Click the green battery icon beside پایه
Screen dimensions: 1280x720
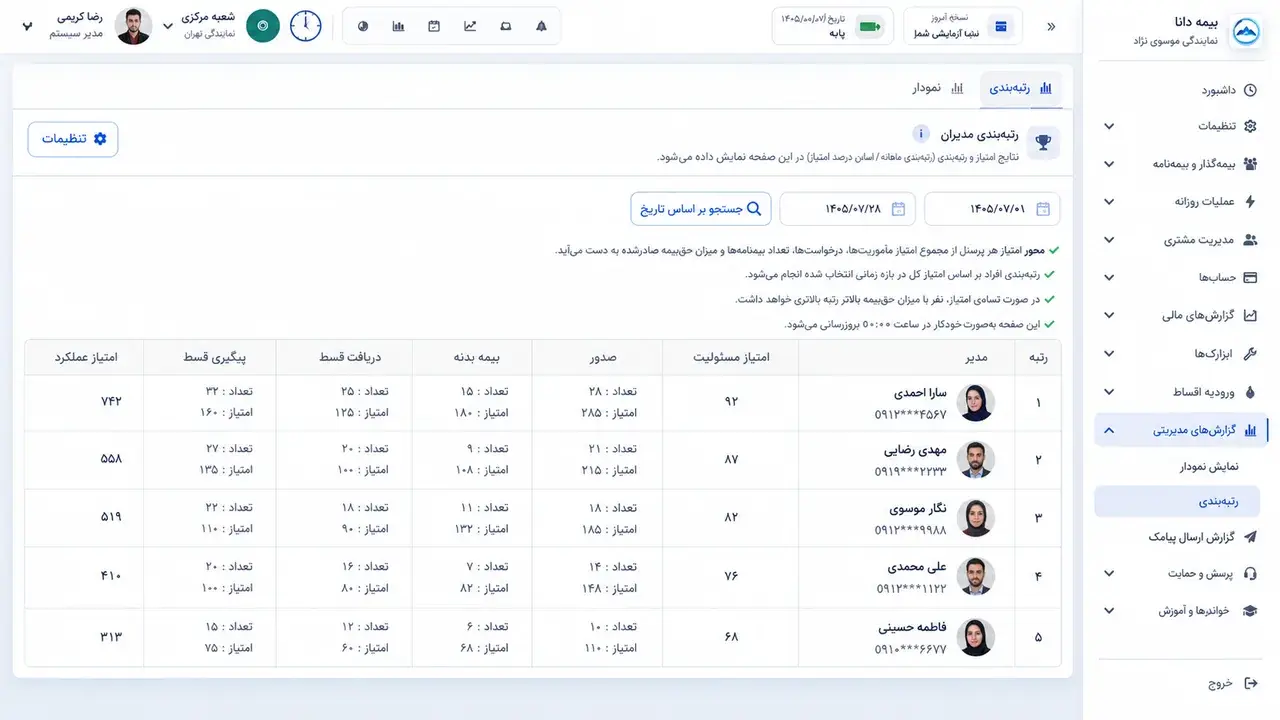(x=869, y=27)
